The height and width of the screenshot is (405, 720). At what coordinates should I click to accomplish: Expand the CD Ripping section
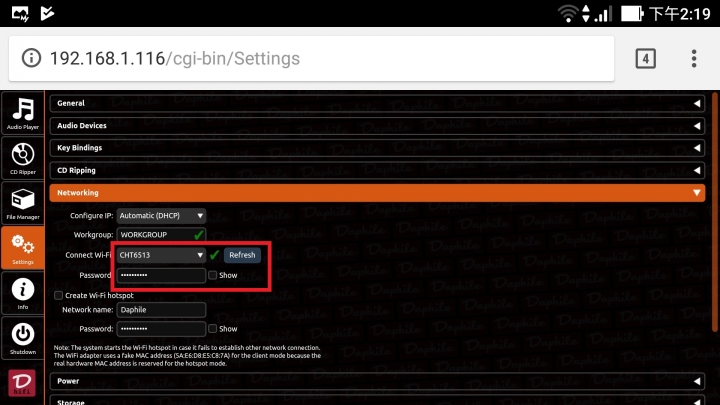point(377,170)
